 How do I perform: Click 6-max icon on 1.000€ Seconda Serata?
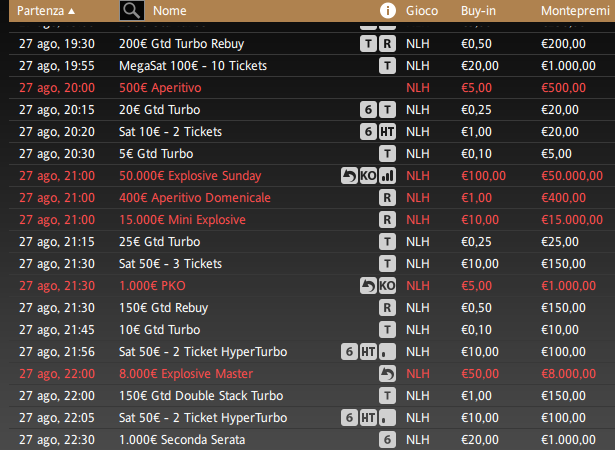(388, 439)
